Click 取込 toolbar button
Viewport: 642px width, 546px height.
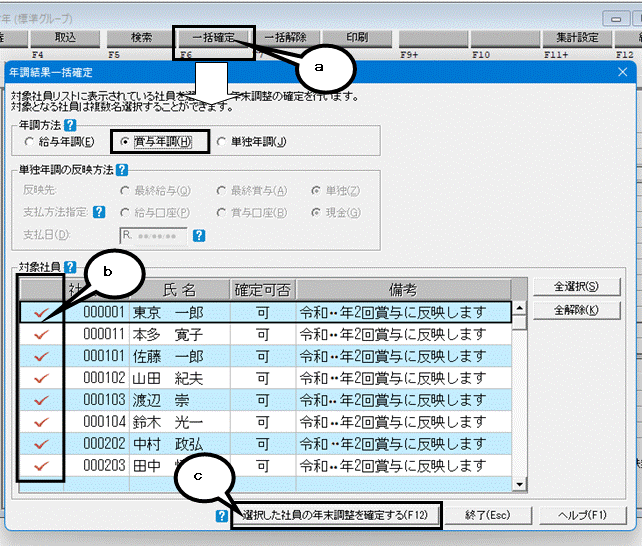click(65, 38)
